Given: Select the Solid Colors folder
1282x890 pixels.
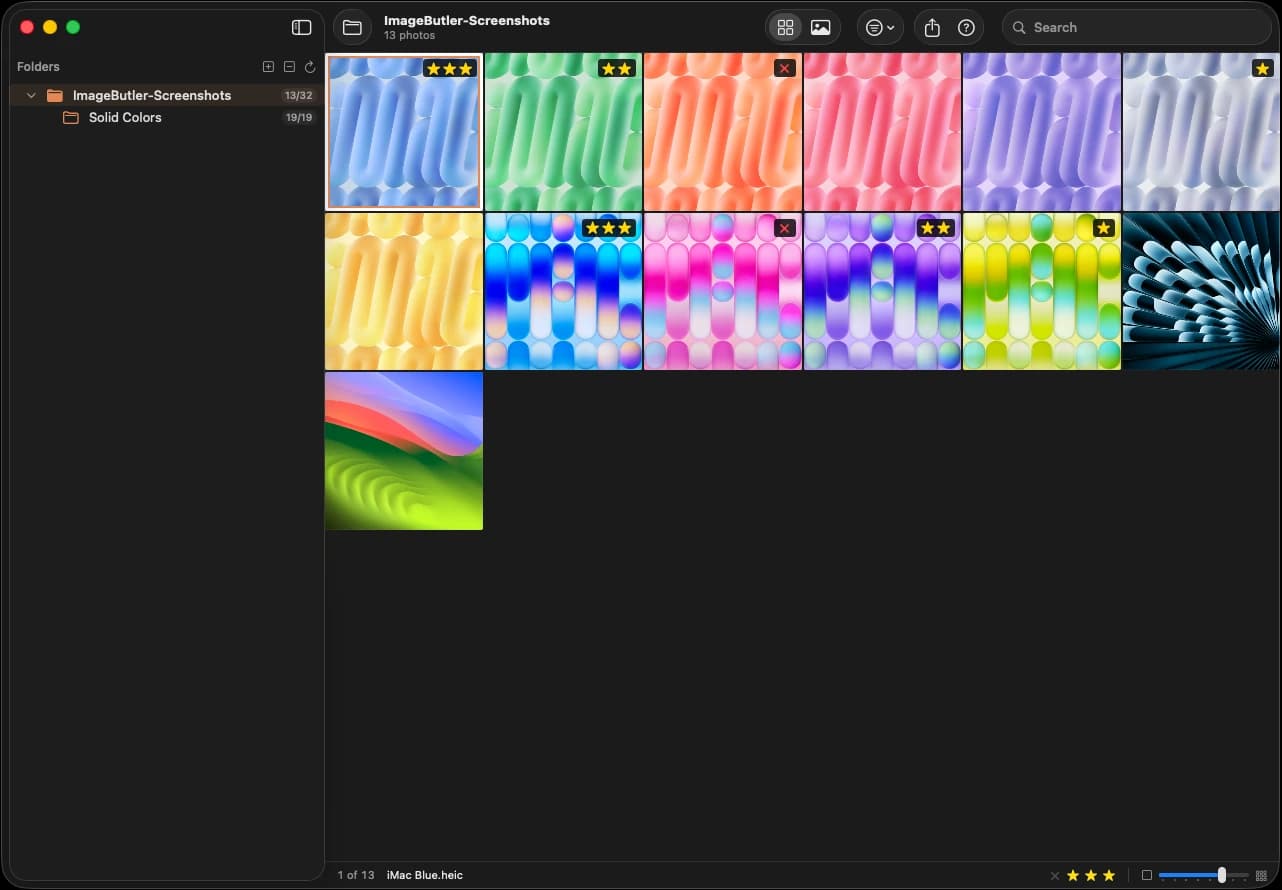Looking at the screenshot, I should [166, 118].
